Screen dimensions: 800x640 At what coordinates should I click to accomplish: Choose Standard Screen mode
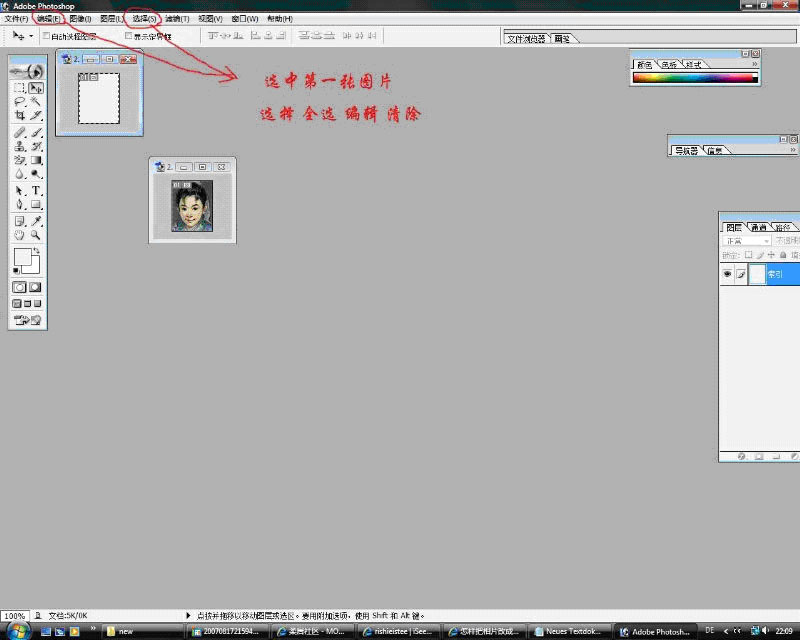tap(17, 304)
